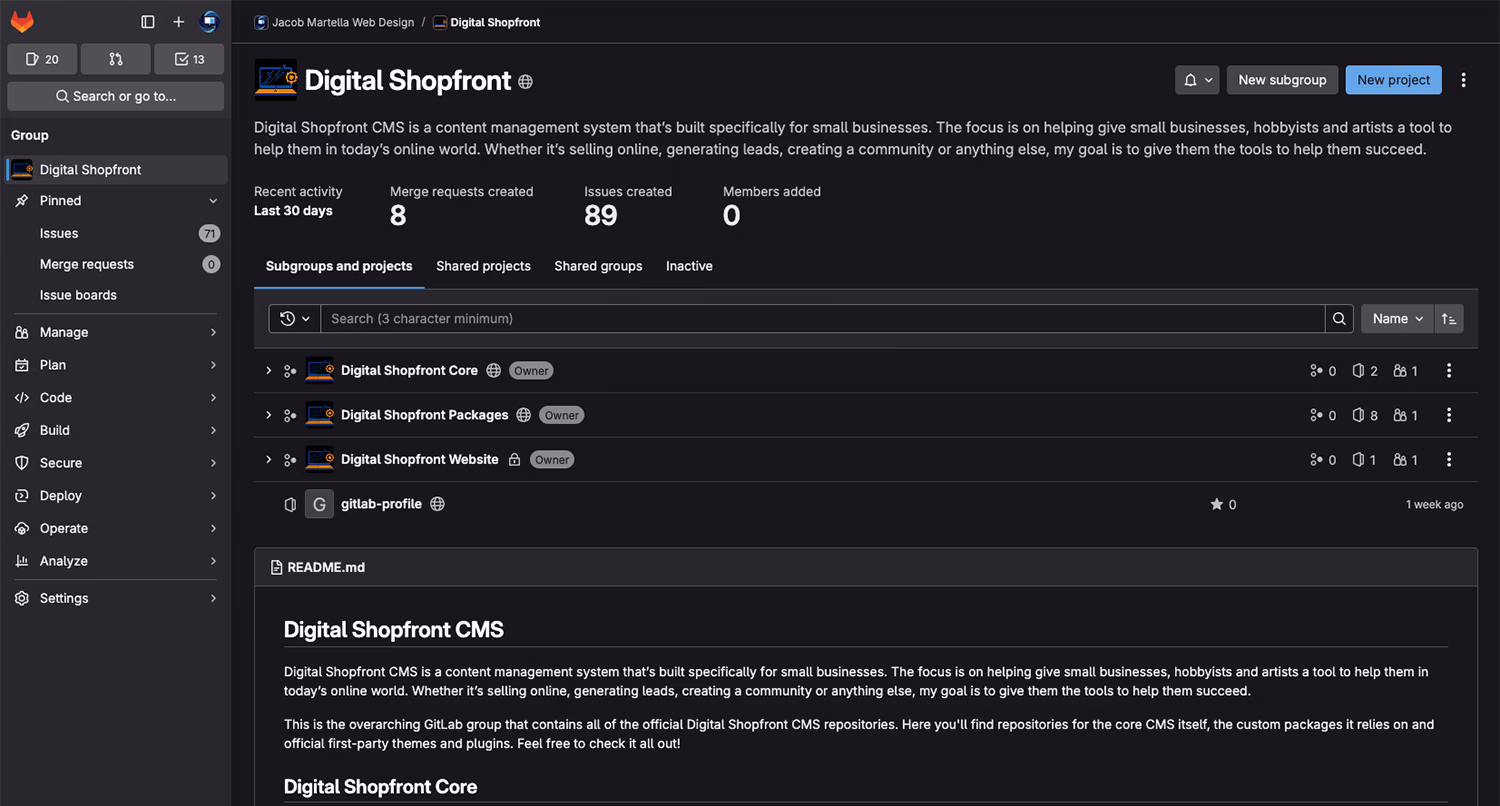Click the Deploy icon
The image size is (1500, 806).
click(22, 496)
